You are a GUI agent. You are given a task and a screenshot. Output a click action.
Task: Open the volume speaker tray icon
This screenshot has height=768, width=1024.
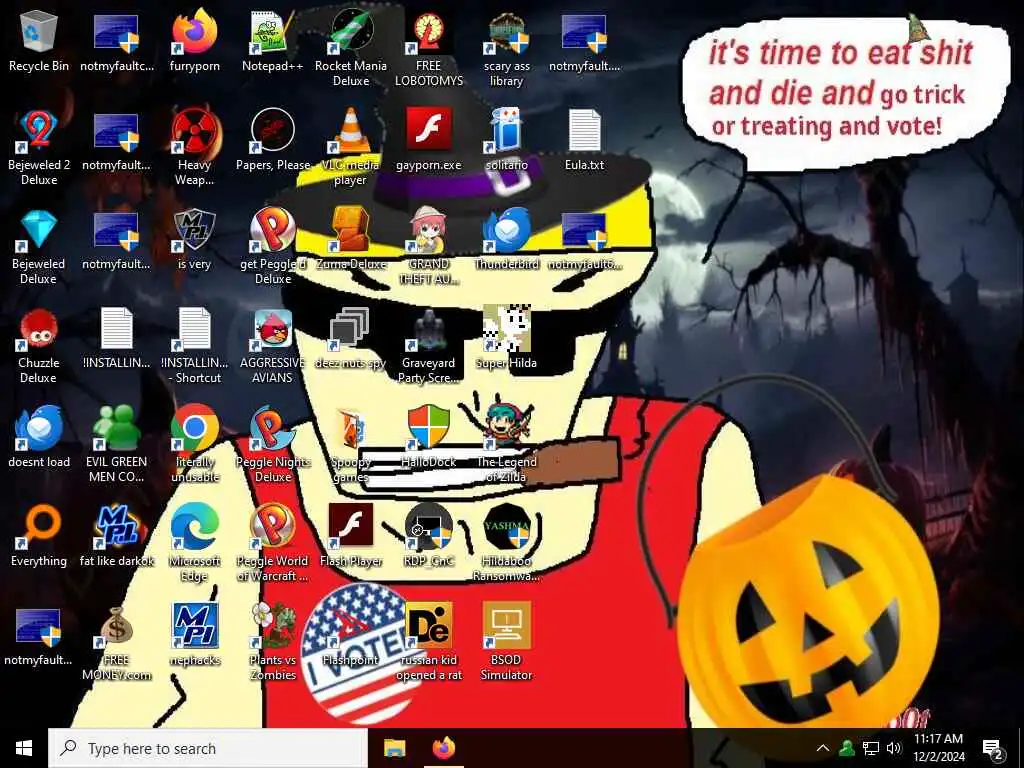(894, 748)
